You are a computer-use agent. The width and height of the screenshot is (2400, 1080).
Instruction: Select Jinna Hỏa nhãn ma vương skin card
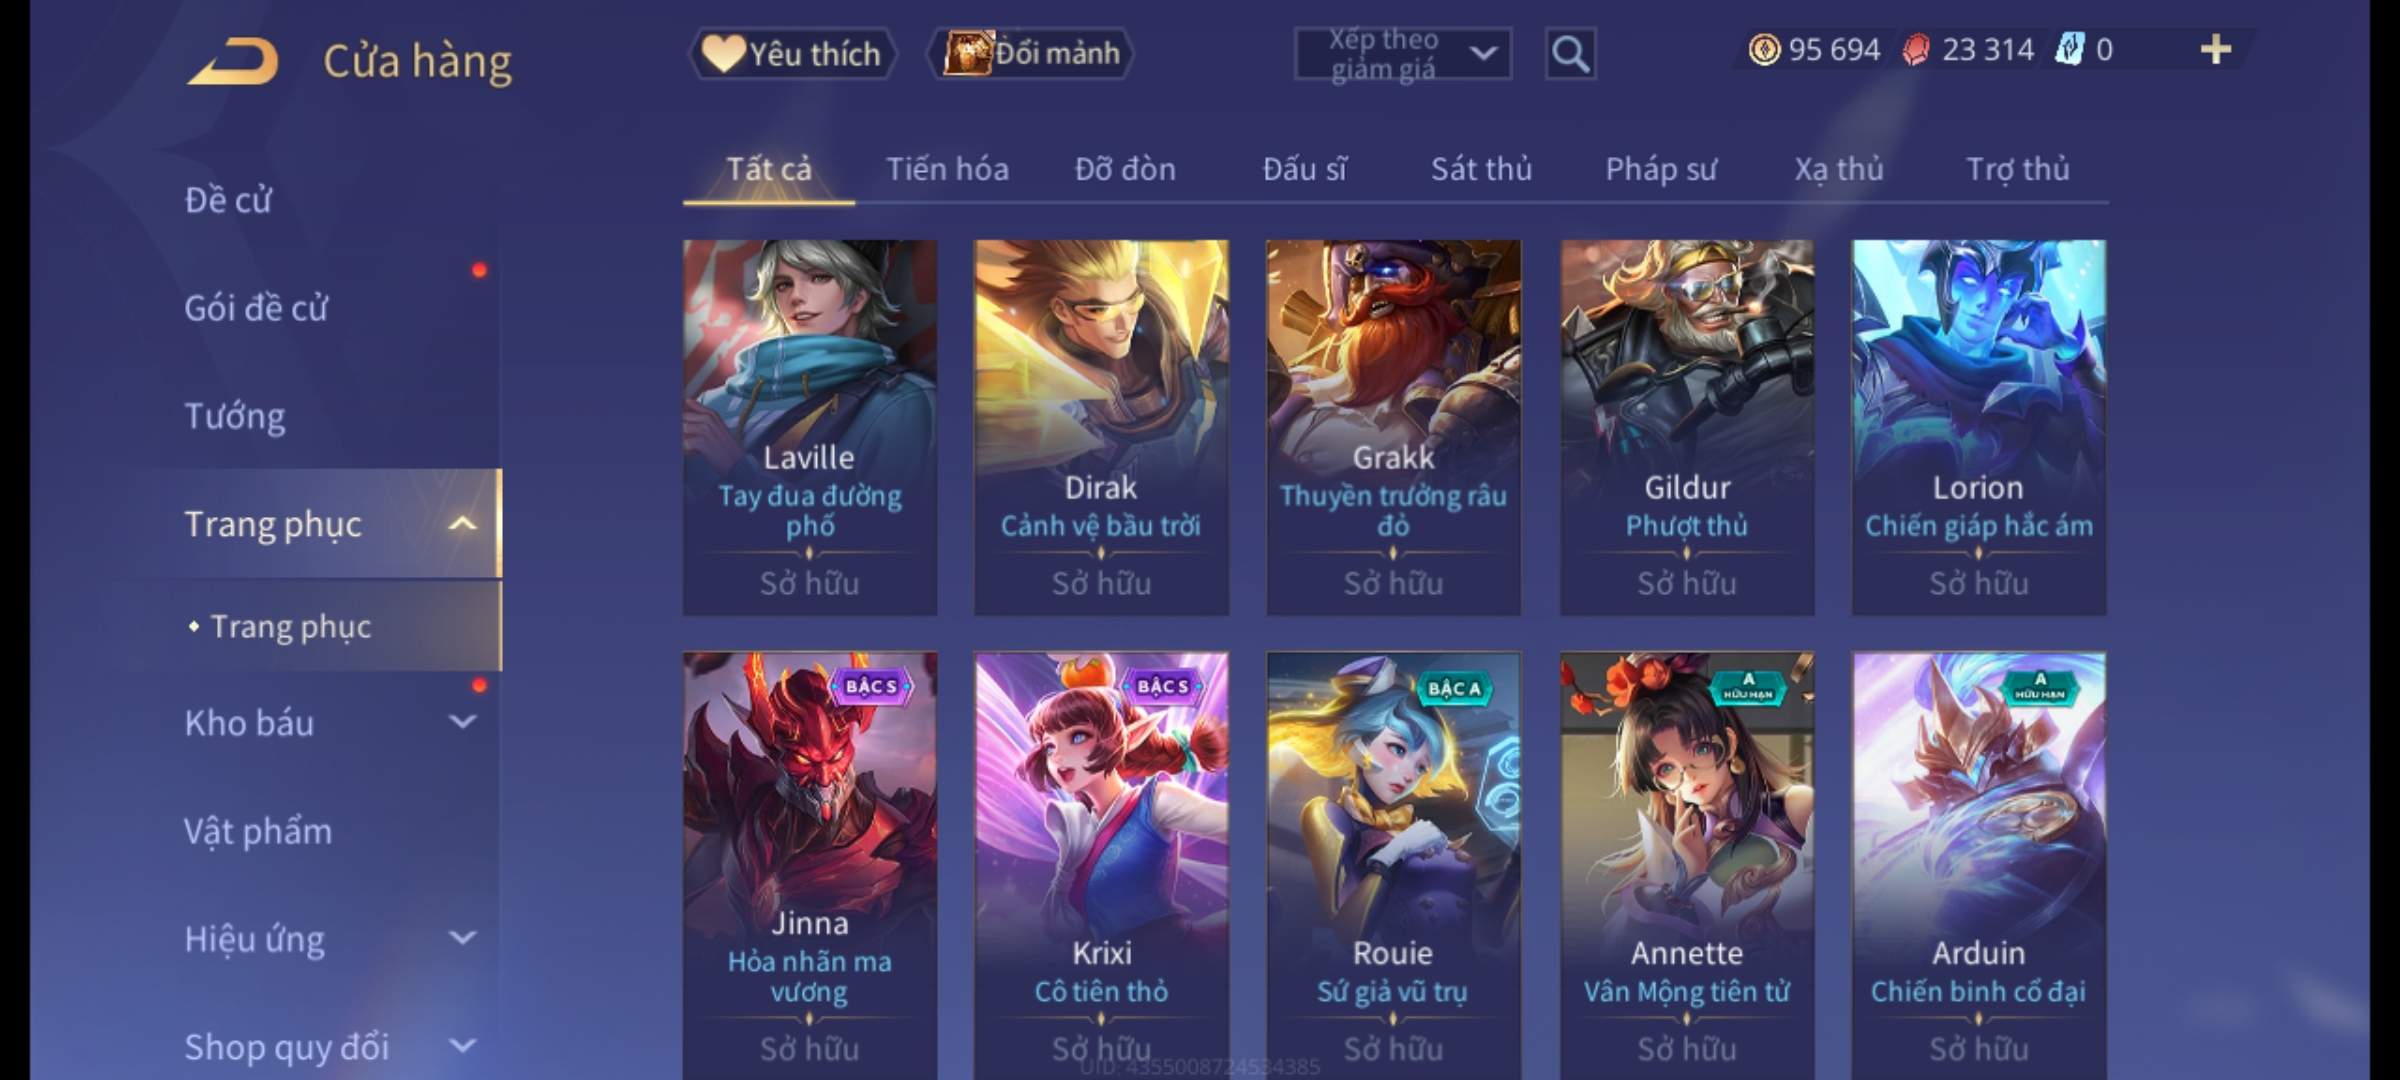tap(810, 866)
